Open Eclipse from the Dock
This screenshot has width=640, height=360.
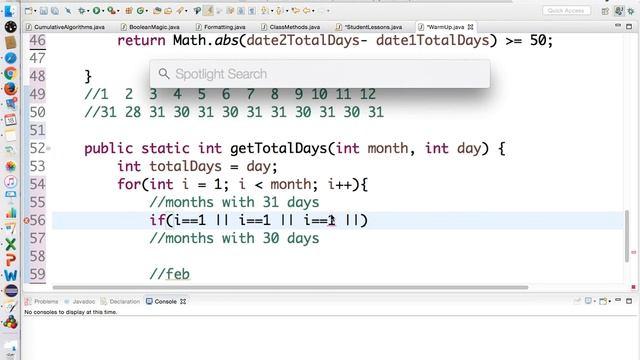[11, 291]
